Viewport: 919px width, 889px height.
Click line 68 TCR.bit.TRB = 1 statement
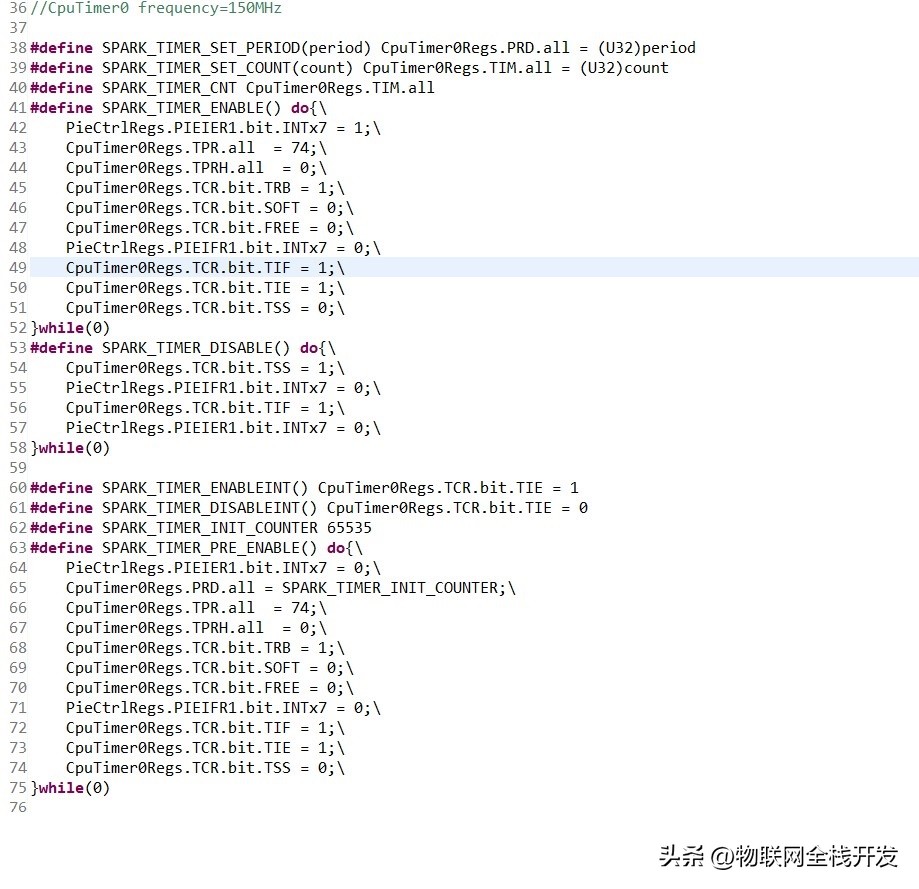coord(205,648)
